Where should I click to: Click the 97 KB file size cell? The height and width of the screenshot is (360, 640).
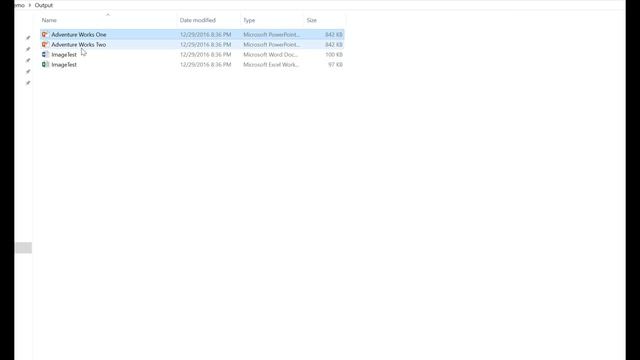pyautogui.click(x=336, y=64)
